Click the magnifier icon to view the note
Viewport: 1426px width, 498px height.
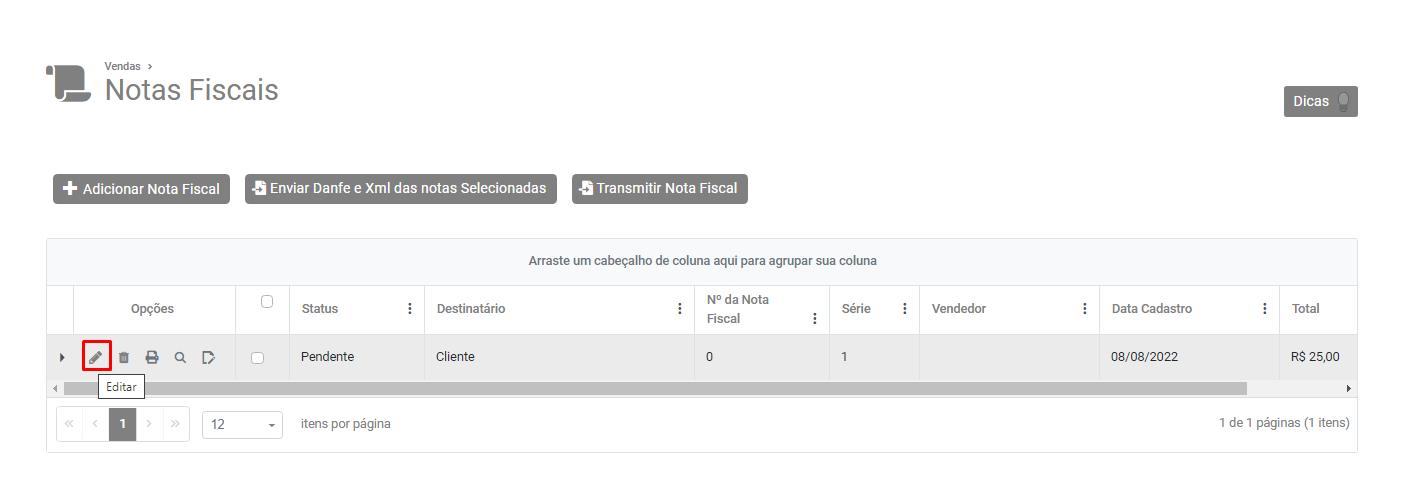(180, 357)
